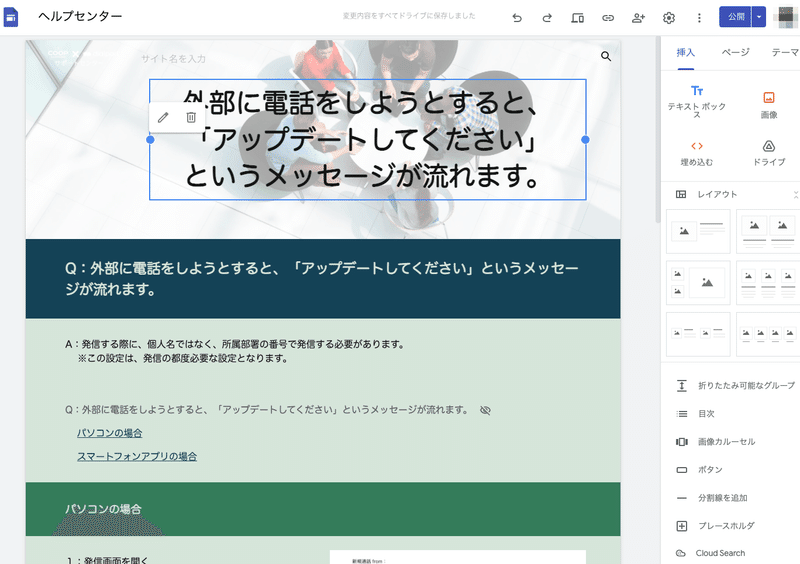The height and width of the screenshot is (564, 800).
Task: Share the site with others
Action: tap(638, 18)
